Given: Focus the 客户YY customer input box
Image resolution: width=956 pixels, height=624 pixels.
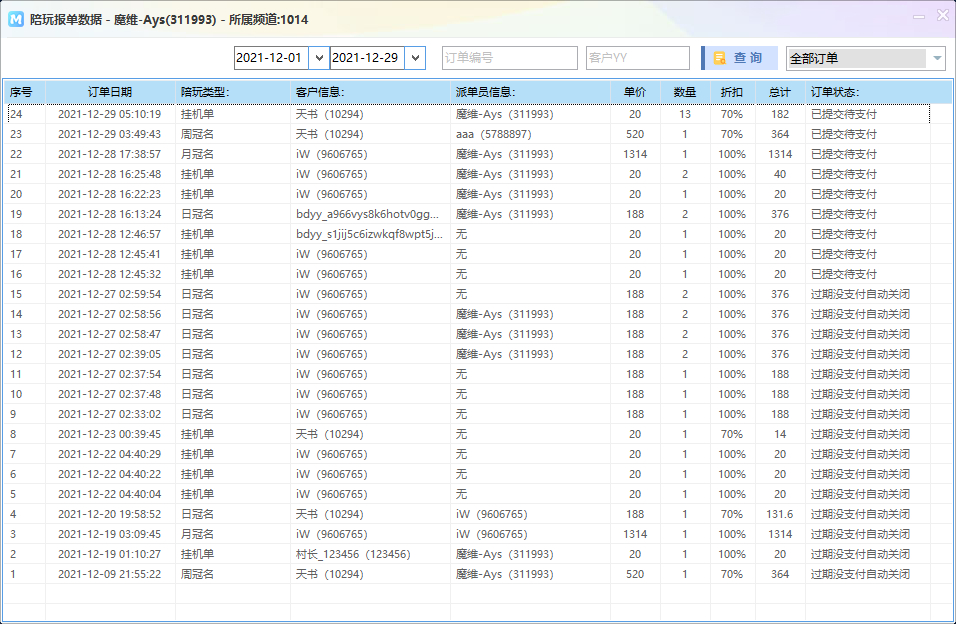Looking at the screenshot, I should (x=638, y=58).
